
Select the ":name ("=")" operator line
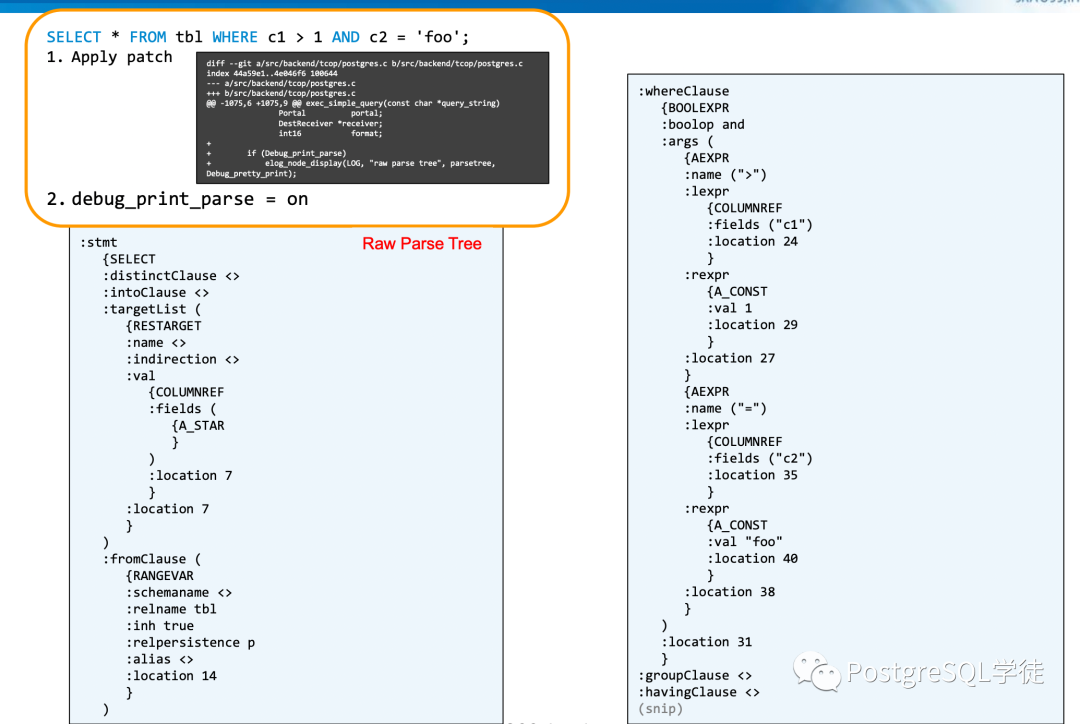pos(725,408)
